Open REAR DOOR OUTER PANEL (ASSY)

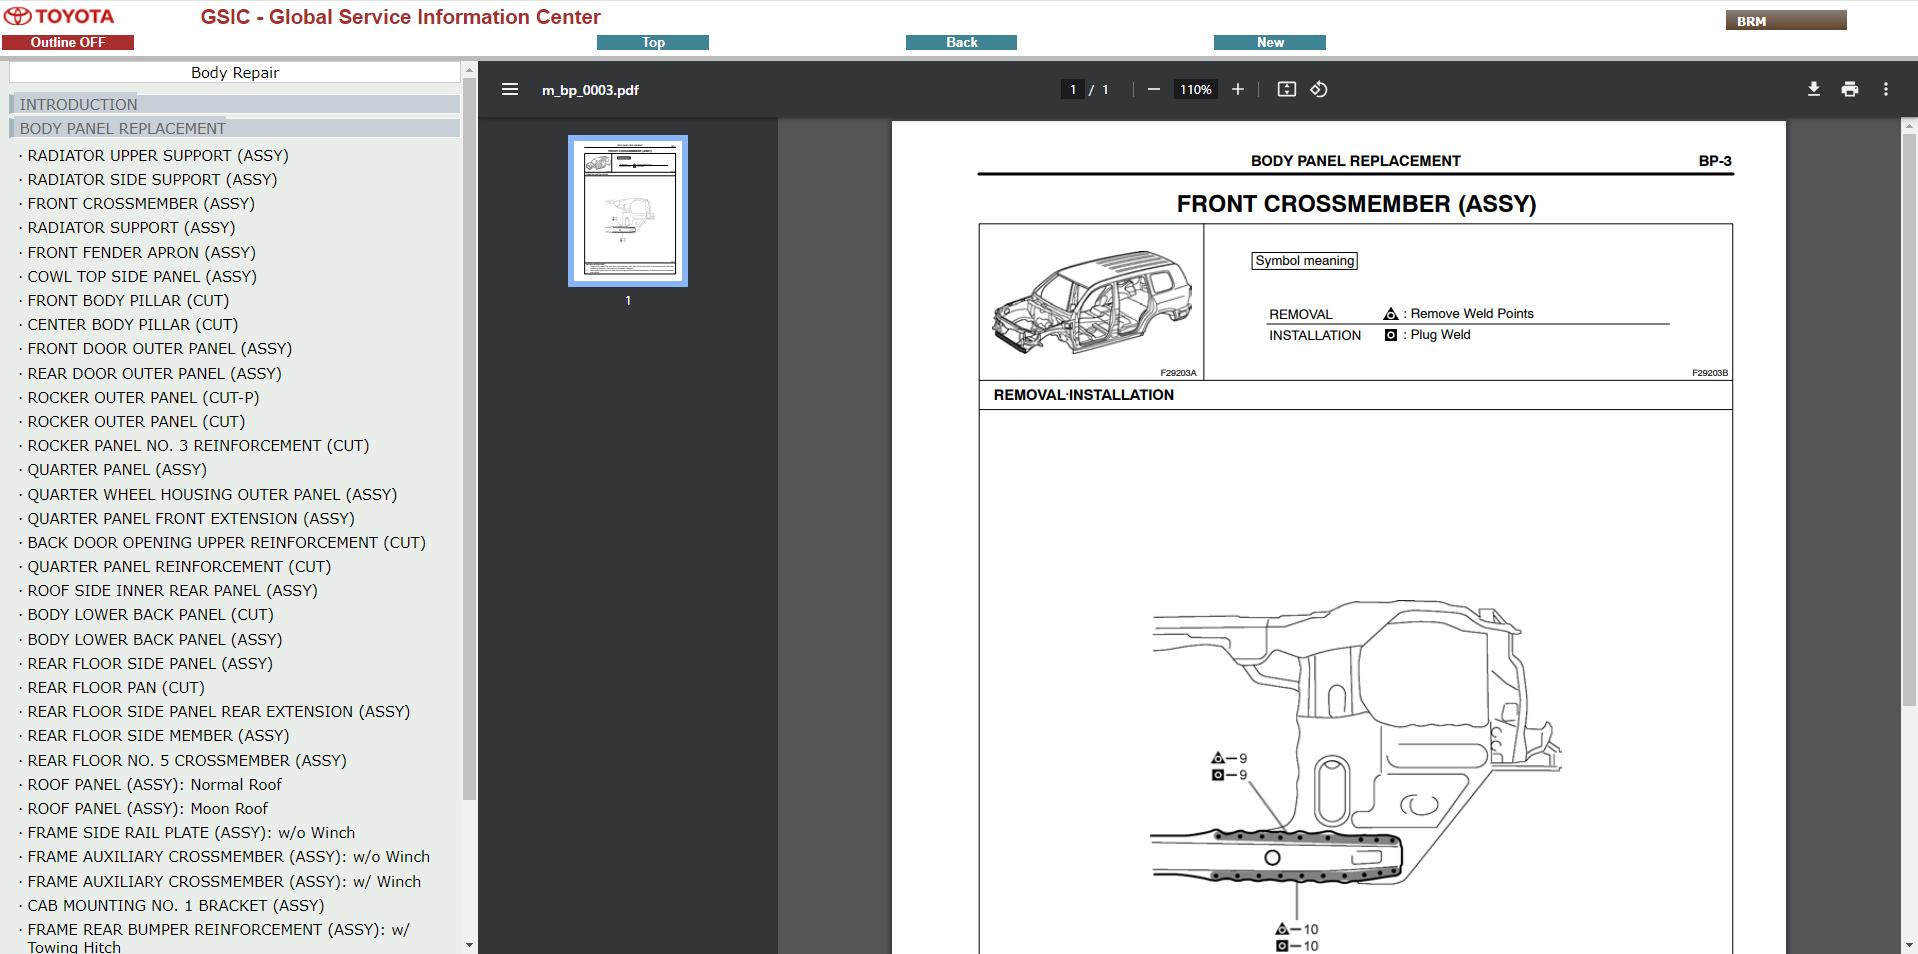154,373
